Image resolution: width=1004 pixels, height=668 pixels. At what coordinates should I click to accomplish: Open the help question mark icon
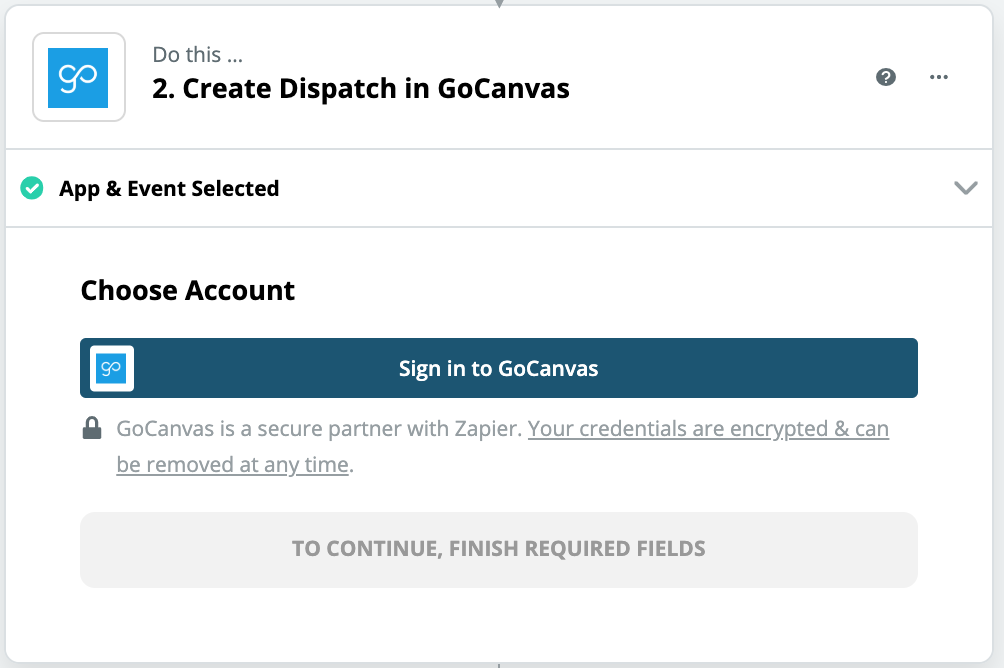[x=885, y=77]
